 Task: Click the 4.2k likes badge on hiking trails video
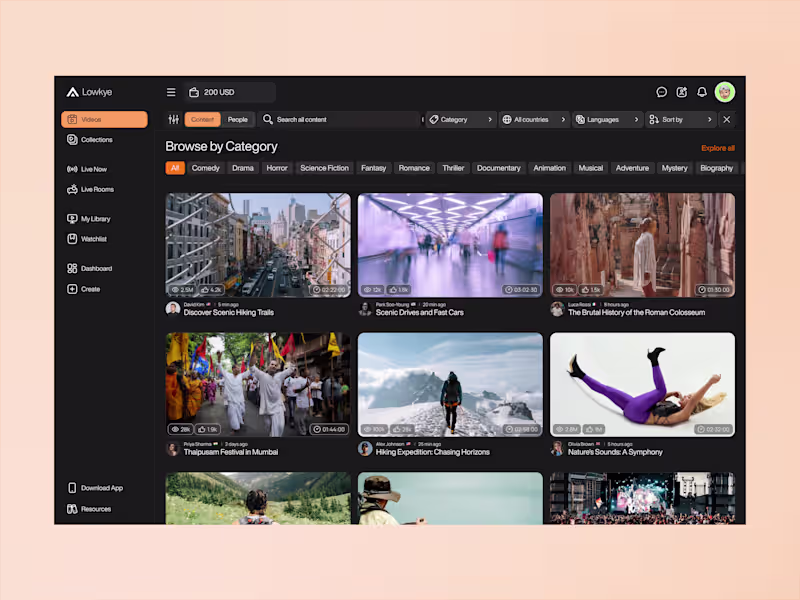coord(211,290)
